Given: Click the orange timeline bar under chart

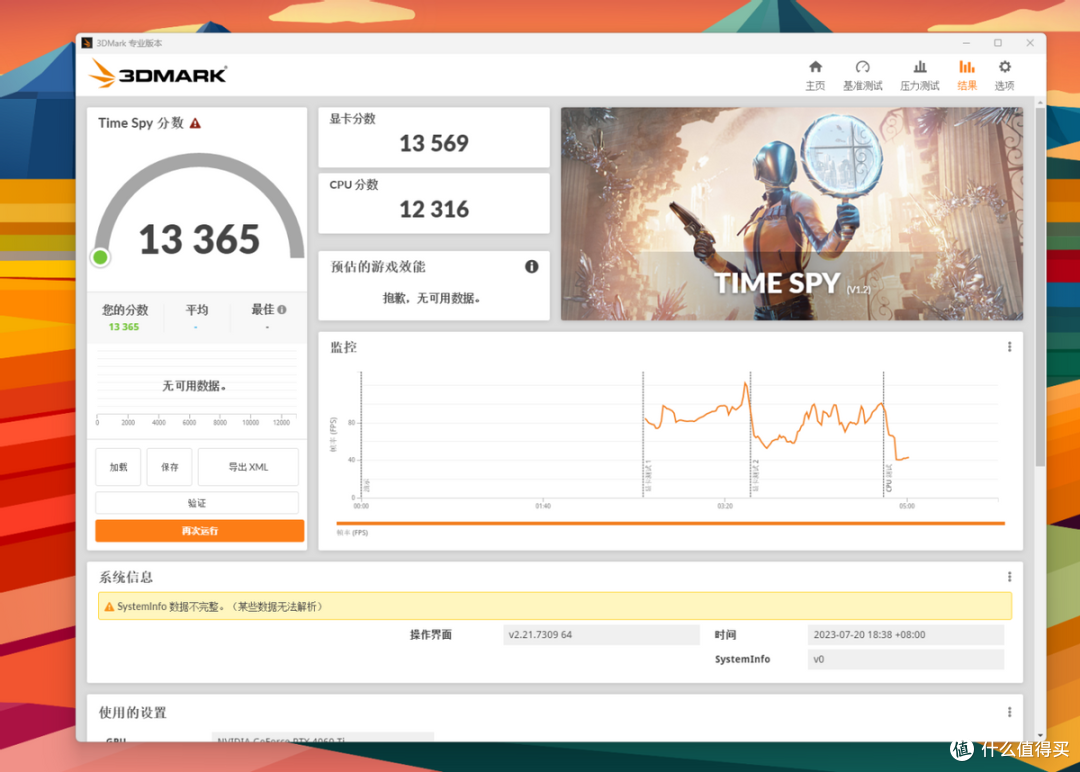Looking at the screenshot, I should pyautogui.click(x=670, y=523).
